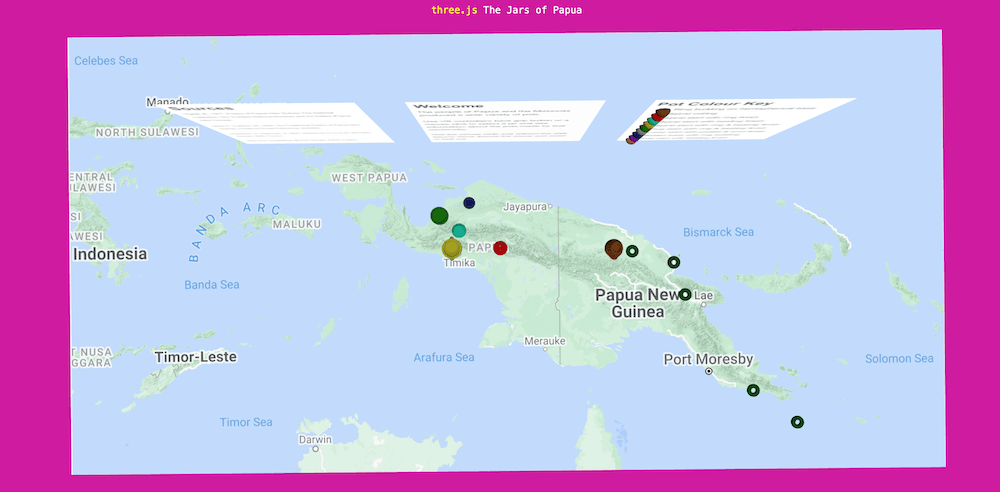Screen dimensions: 1000x492
Task: Click the colour swatches in Pot Colour Key
Action: point(646,126)
